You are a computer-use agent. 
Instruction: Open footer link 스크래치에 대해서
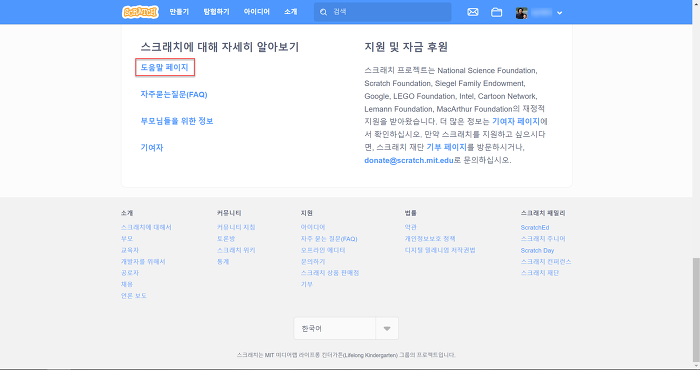click(x=146, y=228)
